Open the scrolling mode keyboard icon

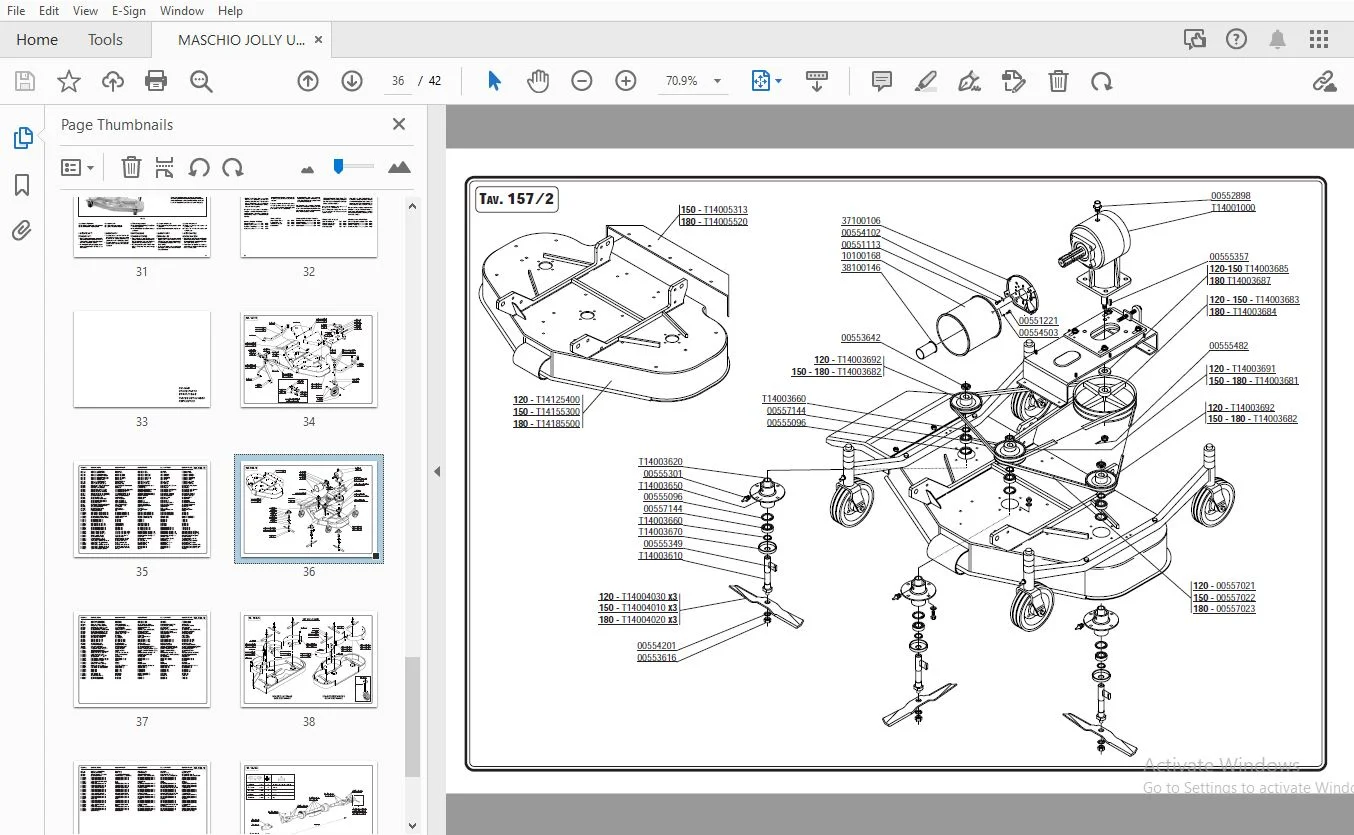pos(817,81)
